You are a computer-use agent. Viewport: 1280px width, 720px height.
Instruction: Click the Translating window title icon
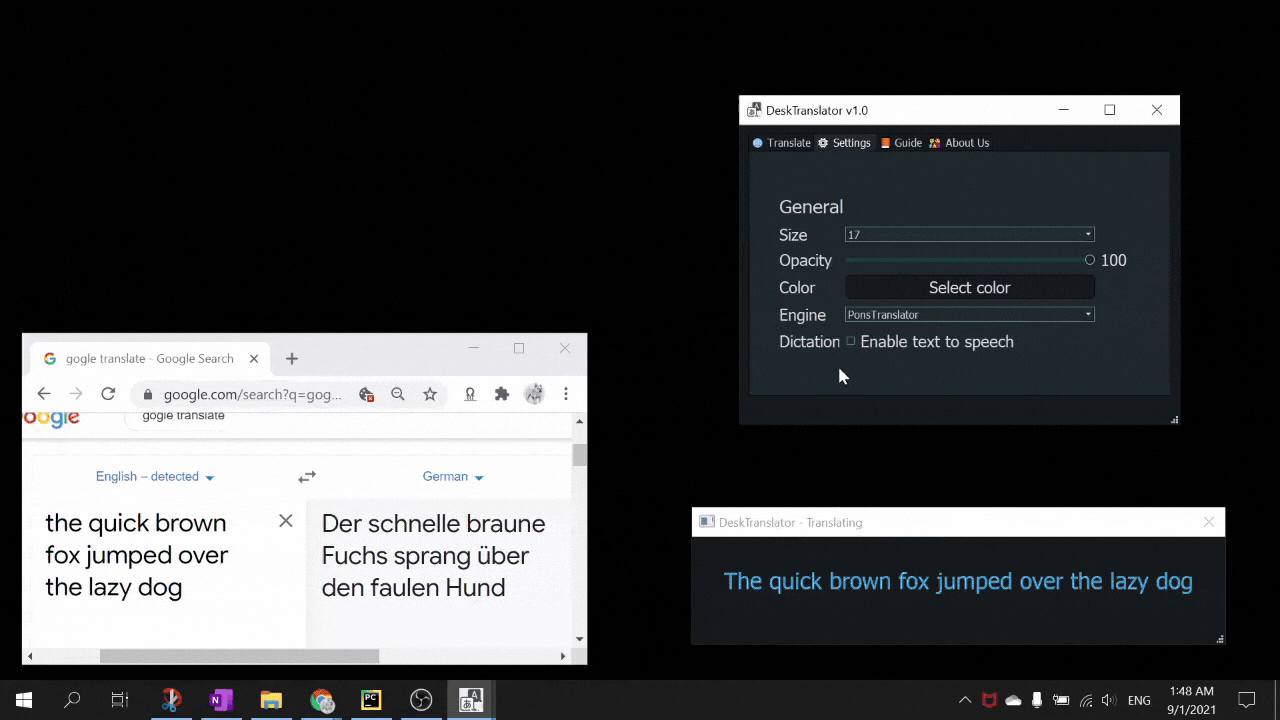coord(706,522)
